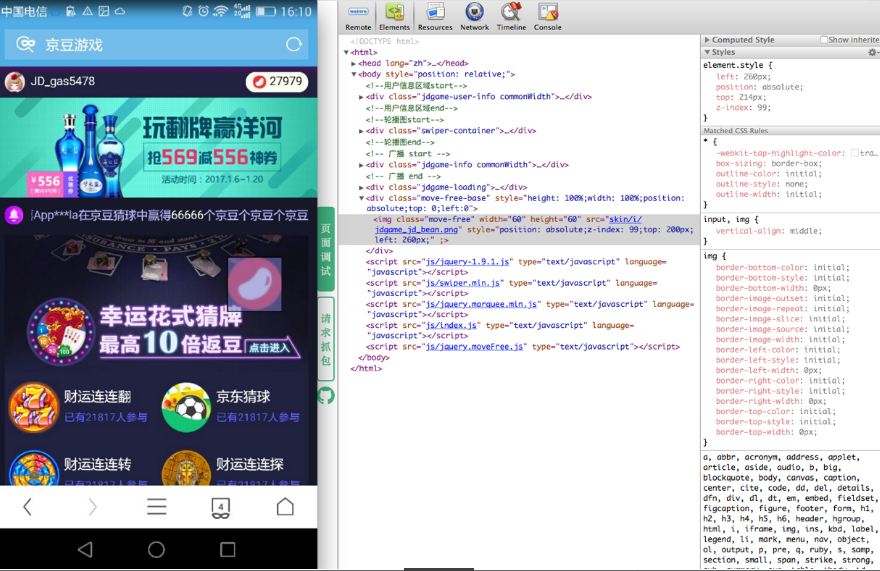
Task: Tap the purple notification bell icon
Action: [x=14, y=215]
